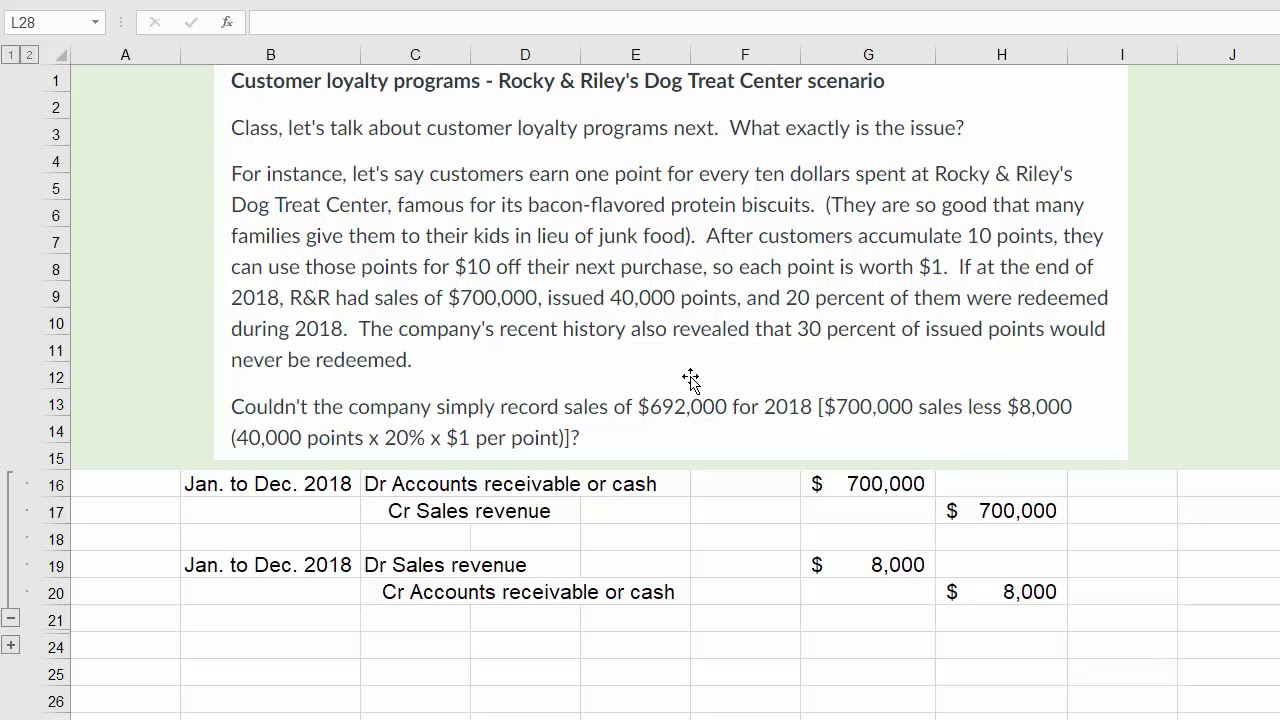Show outline level 1 rows

click(x=11, y=55)
